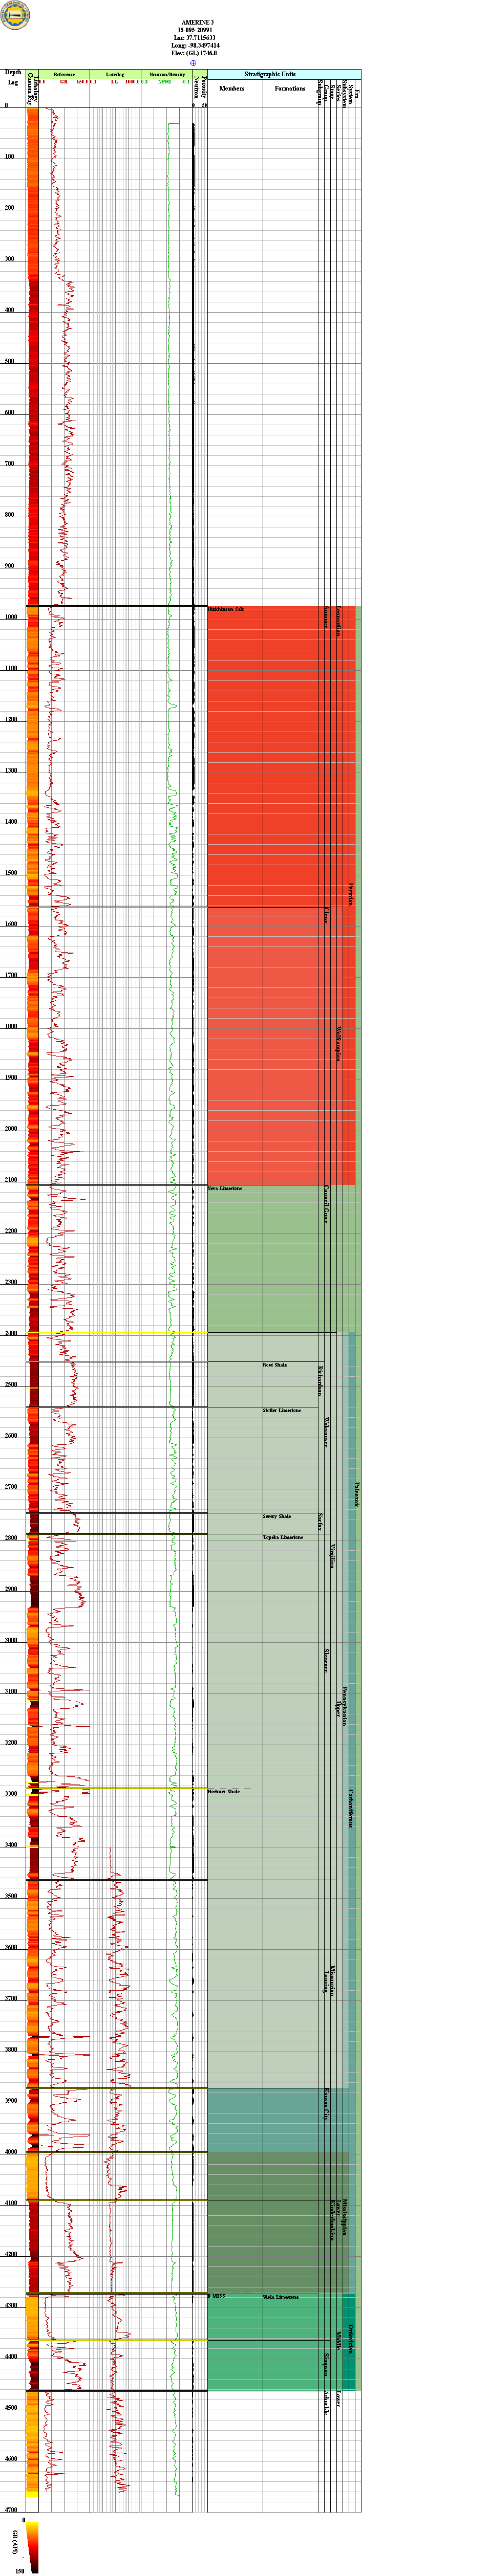Click the Sumner group label
This screenshot has height=2576, width=489.
[326, 616]
